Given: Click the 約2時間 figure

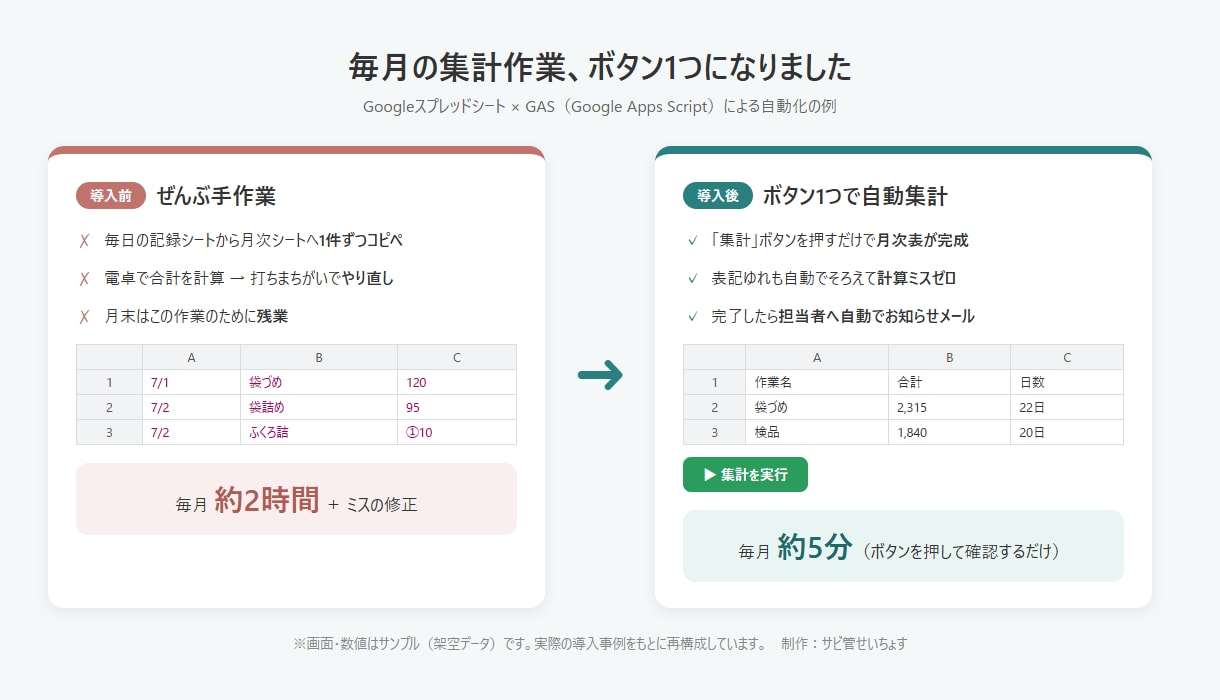Looking at the screenshot, I should 267,500.
